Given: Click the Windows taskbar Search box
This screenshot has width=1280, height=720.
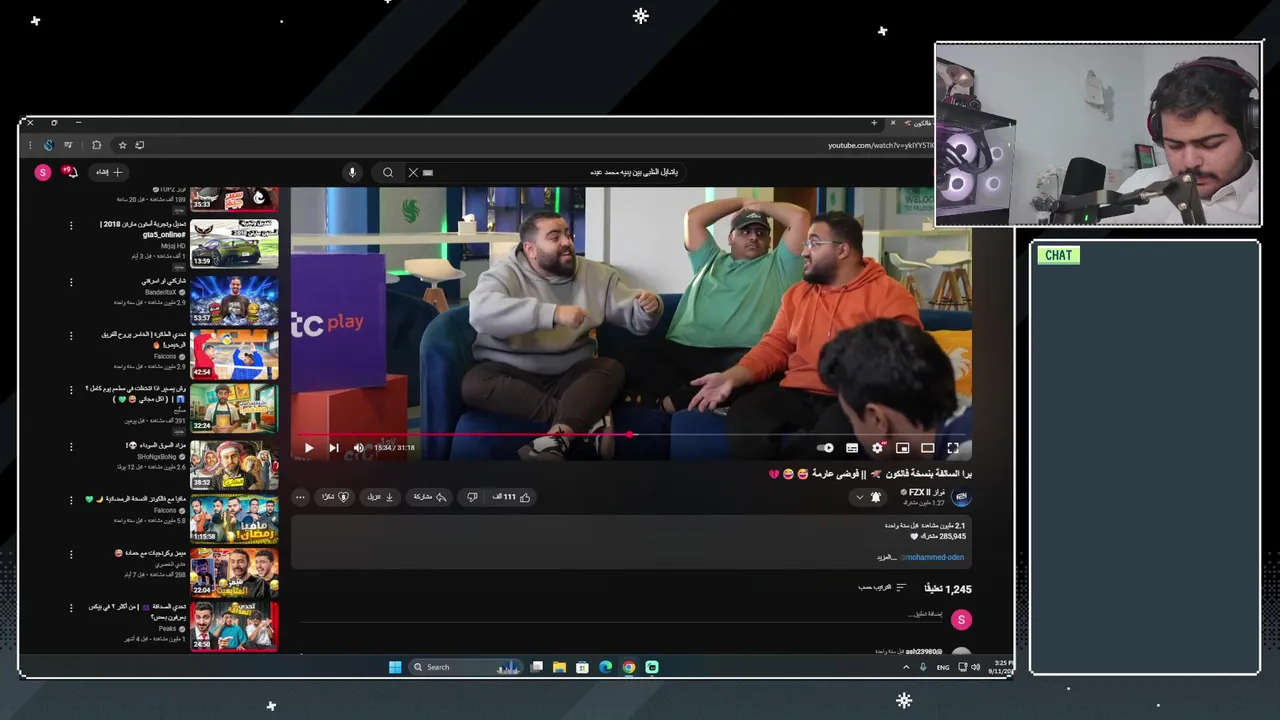Looking at the screenshot, I should (466, 667).
